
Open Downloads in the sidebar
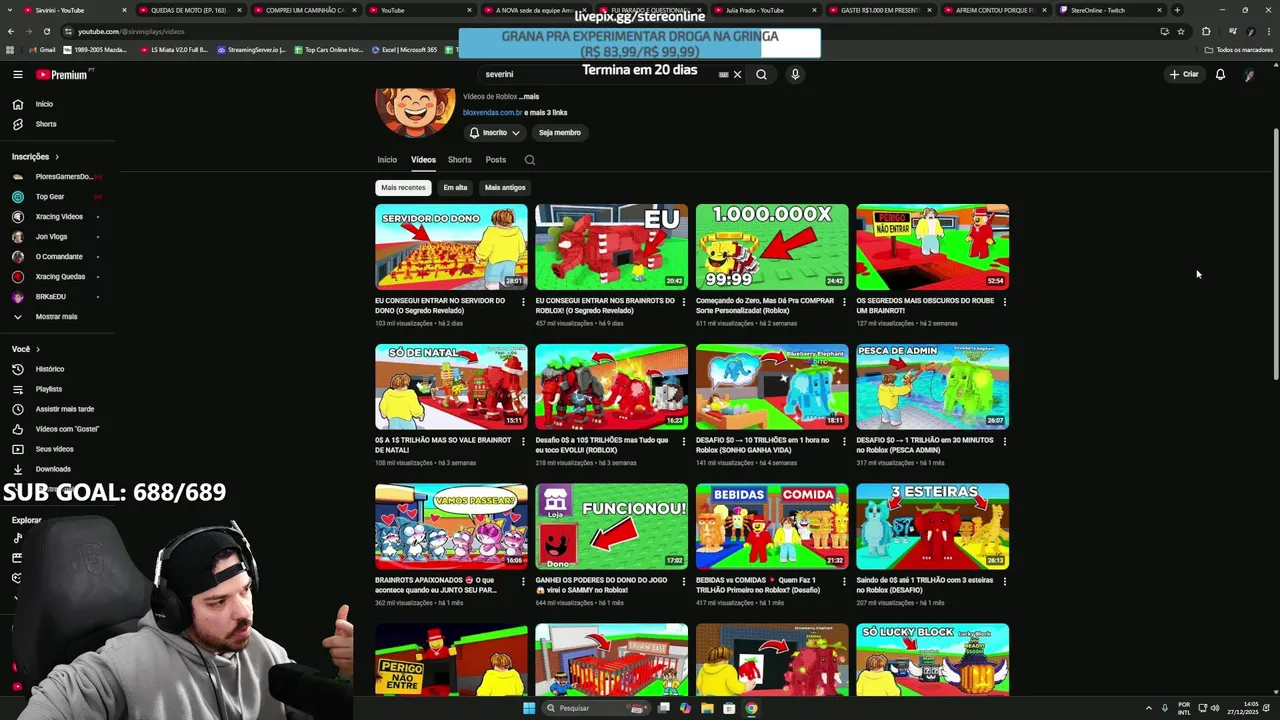coord(53,469)
